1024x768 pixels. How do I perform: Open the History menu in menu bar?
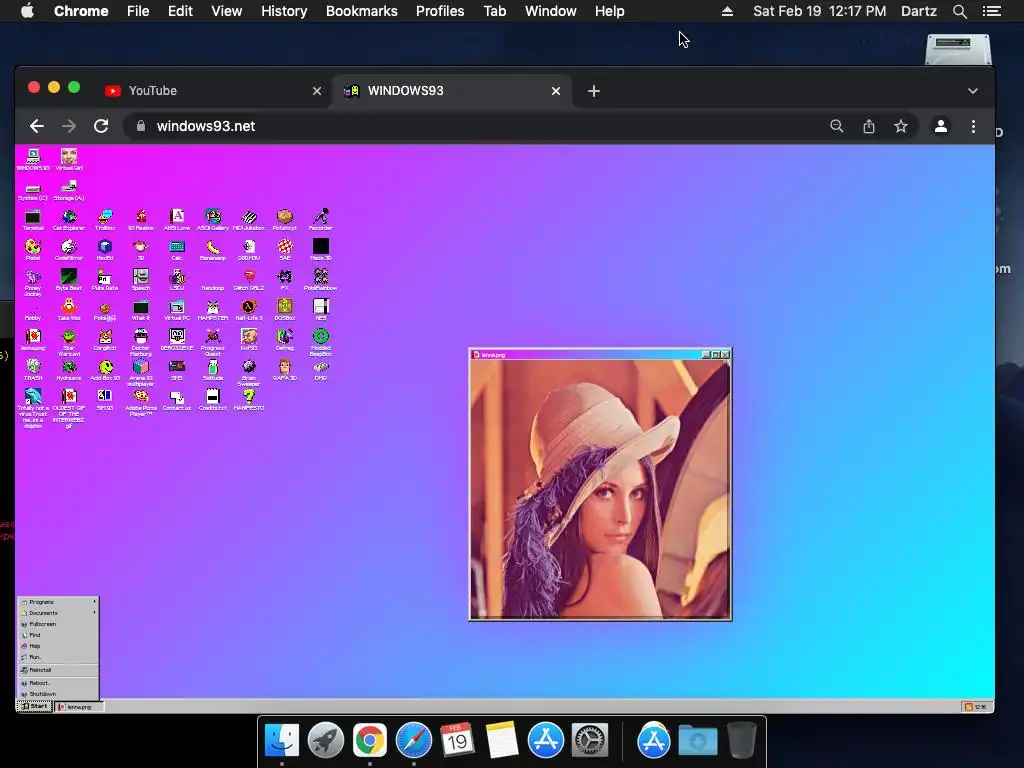point(283,11)
